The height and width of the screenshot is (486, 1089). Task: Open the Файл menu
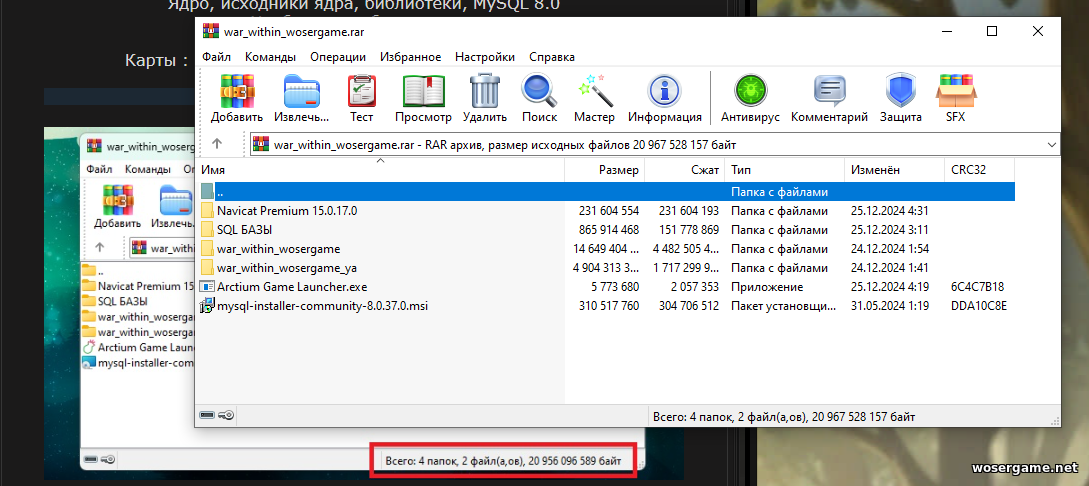216,57
